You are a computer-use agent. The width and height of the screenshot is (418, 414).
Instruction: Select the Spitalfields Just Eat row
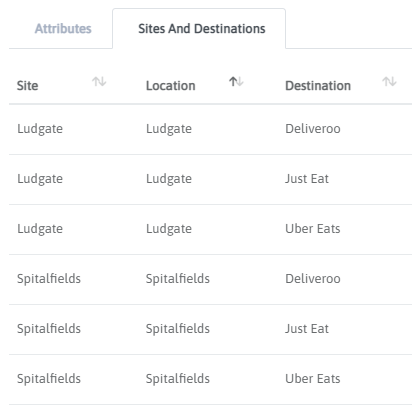tap(210, 329)
